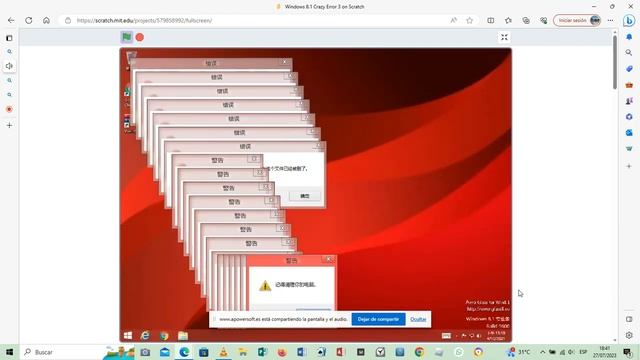The height and width of the screenshot is (360, 640).
Task: Open the Favorites list toolbar icon
Action: pos(508,20)
